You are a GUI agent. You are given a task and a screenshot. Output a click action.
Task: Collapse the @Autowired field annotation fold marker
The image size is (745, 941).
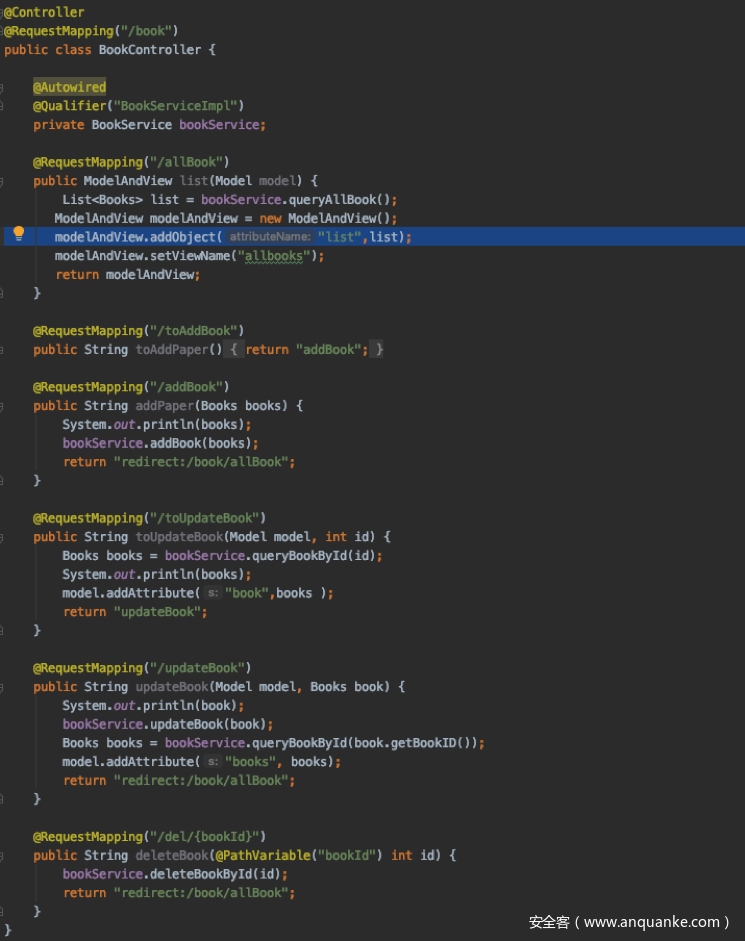tap(3, 88)
